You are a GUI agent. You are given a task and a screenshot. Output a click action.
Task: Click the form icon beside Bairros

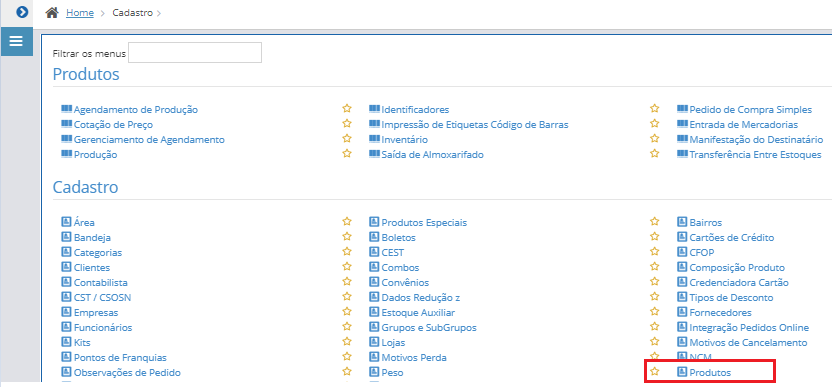point(682,222)
